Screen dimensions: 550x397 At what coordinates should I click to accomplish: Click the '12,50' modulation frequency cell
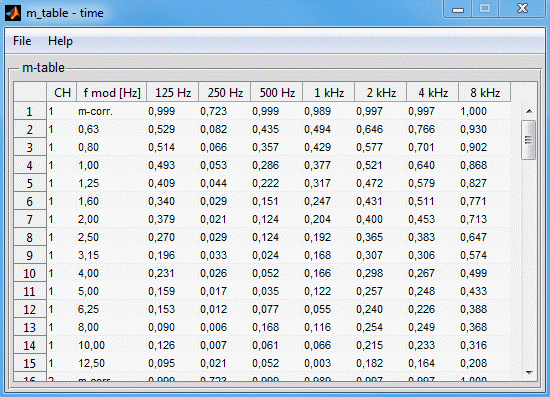click(x=112, y=363)
